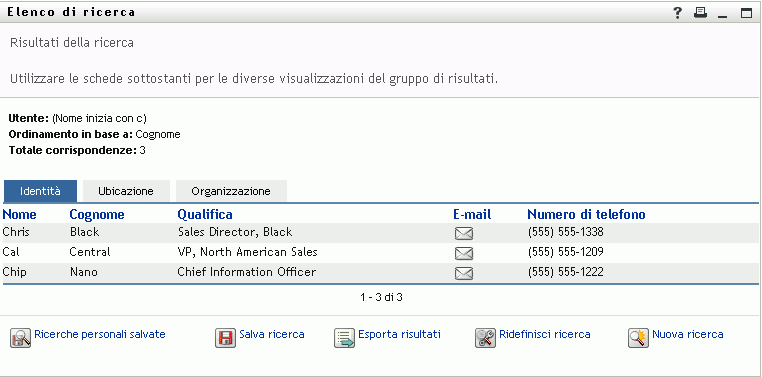Open the Ridefinisci ricerca link

pos(545,334)
